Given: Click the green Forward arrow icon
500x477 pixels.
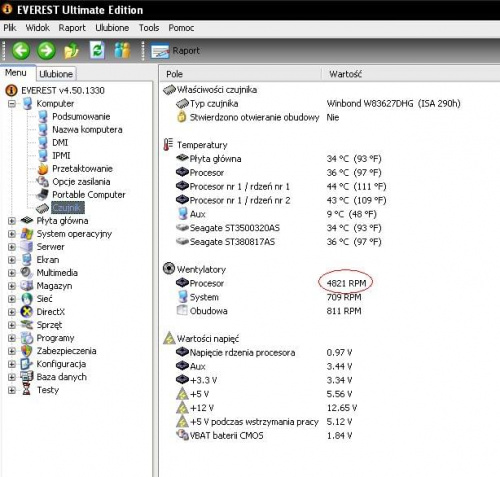Looking at the screenshot, I should pos(46,51).
